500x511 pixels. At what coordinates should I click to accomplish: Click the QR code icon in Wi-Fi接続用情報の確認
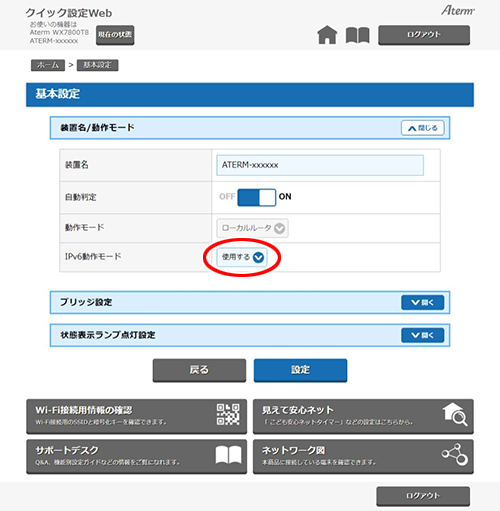[x=228, y=414]
